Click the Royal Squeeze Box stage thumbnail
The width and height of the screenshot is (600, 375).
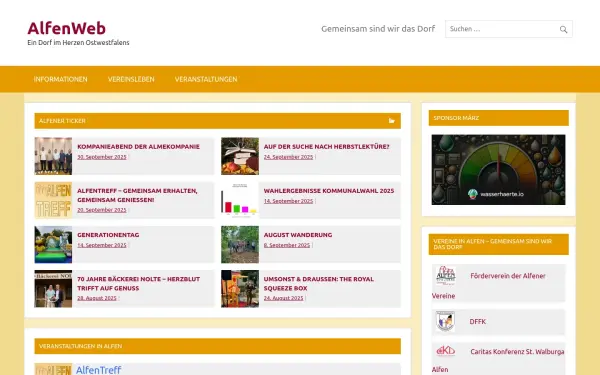[x=240, y=289]
